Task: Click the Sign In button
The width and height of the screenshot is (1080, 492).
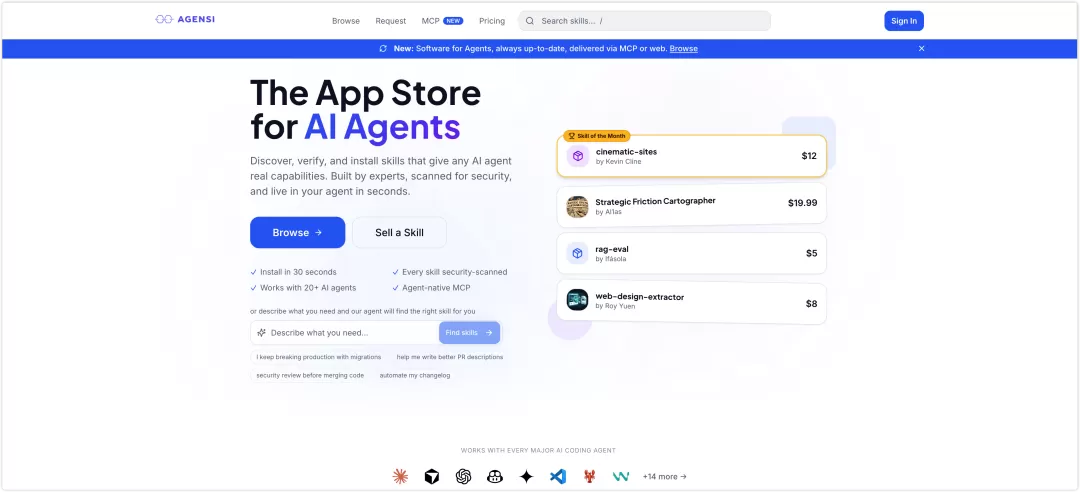Action: 904,21
